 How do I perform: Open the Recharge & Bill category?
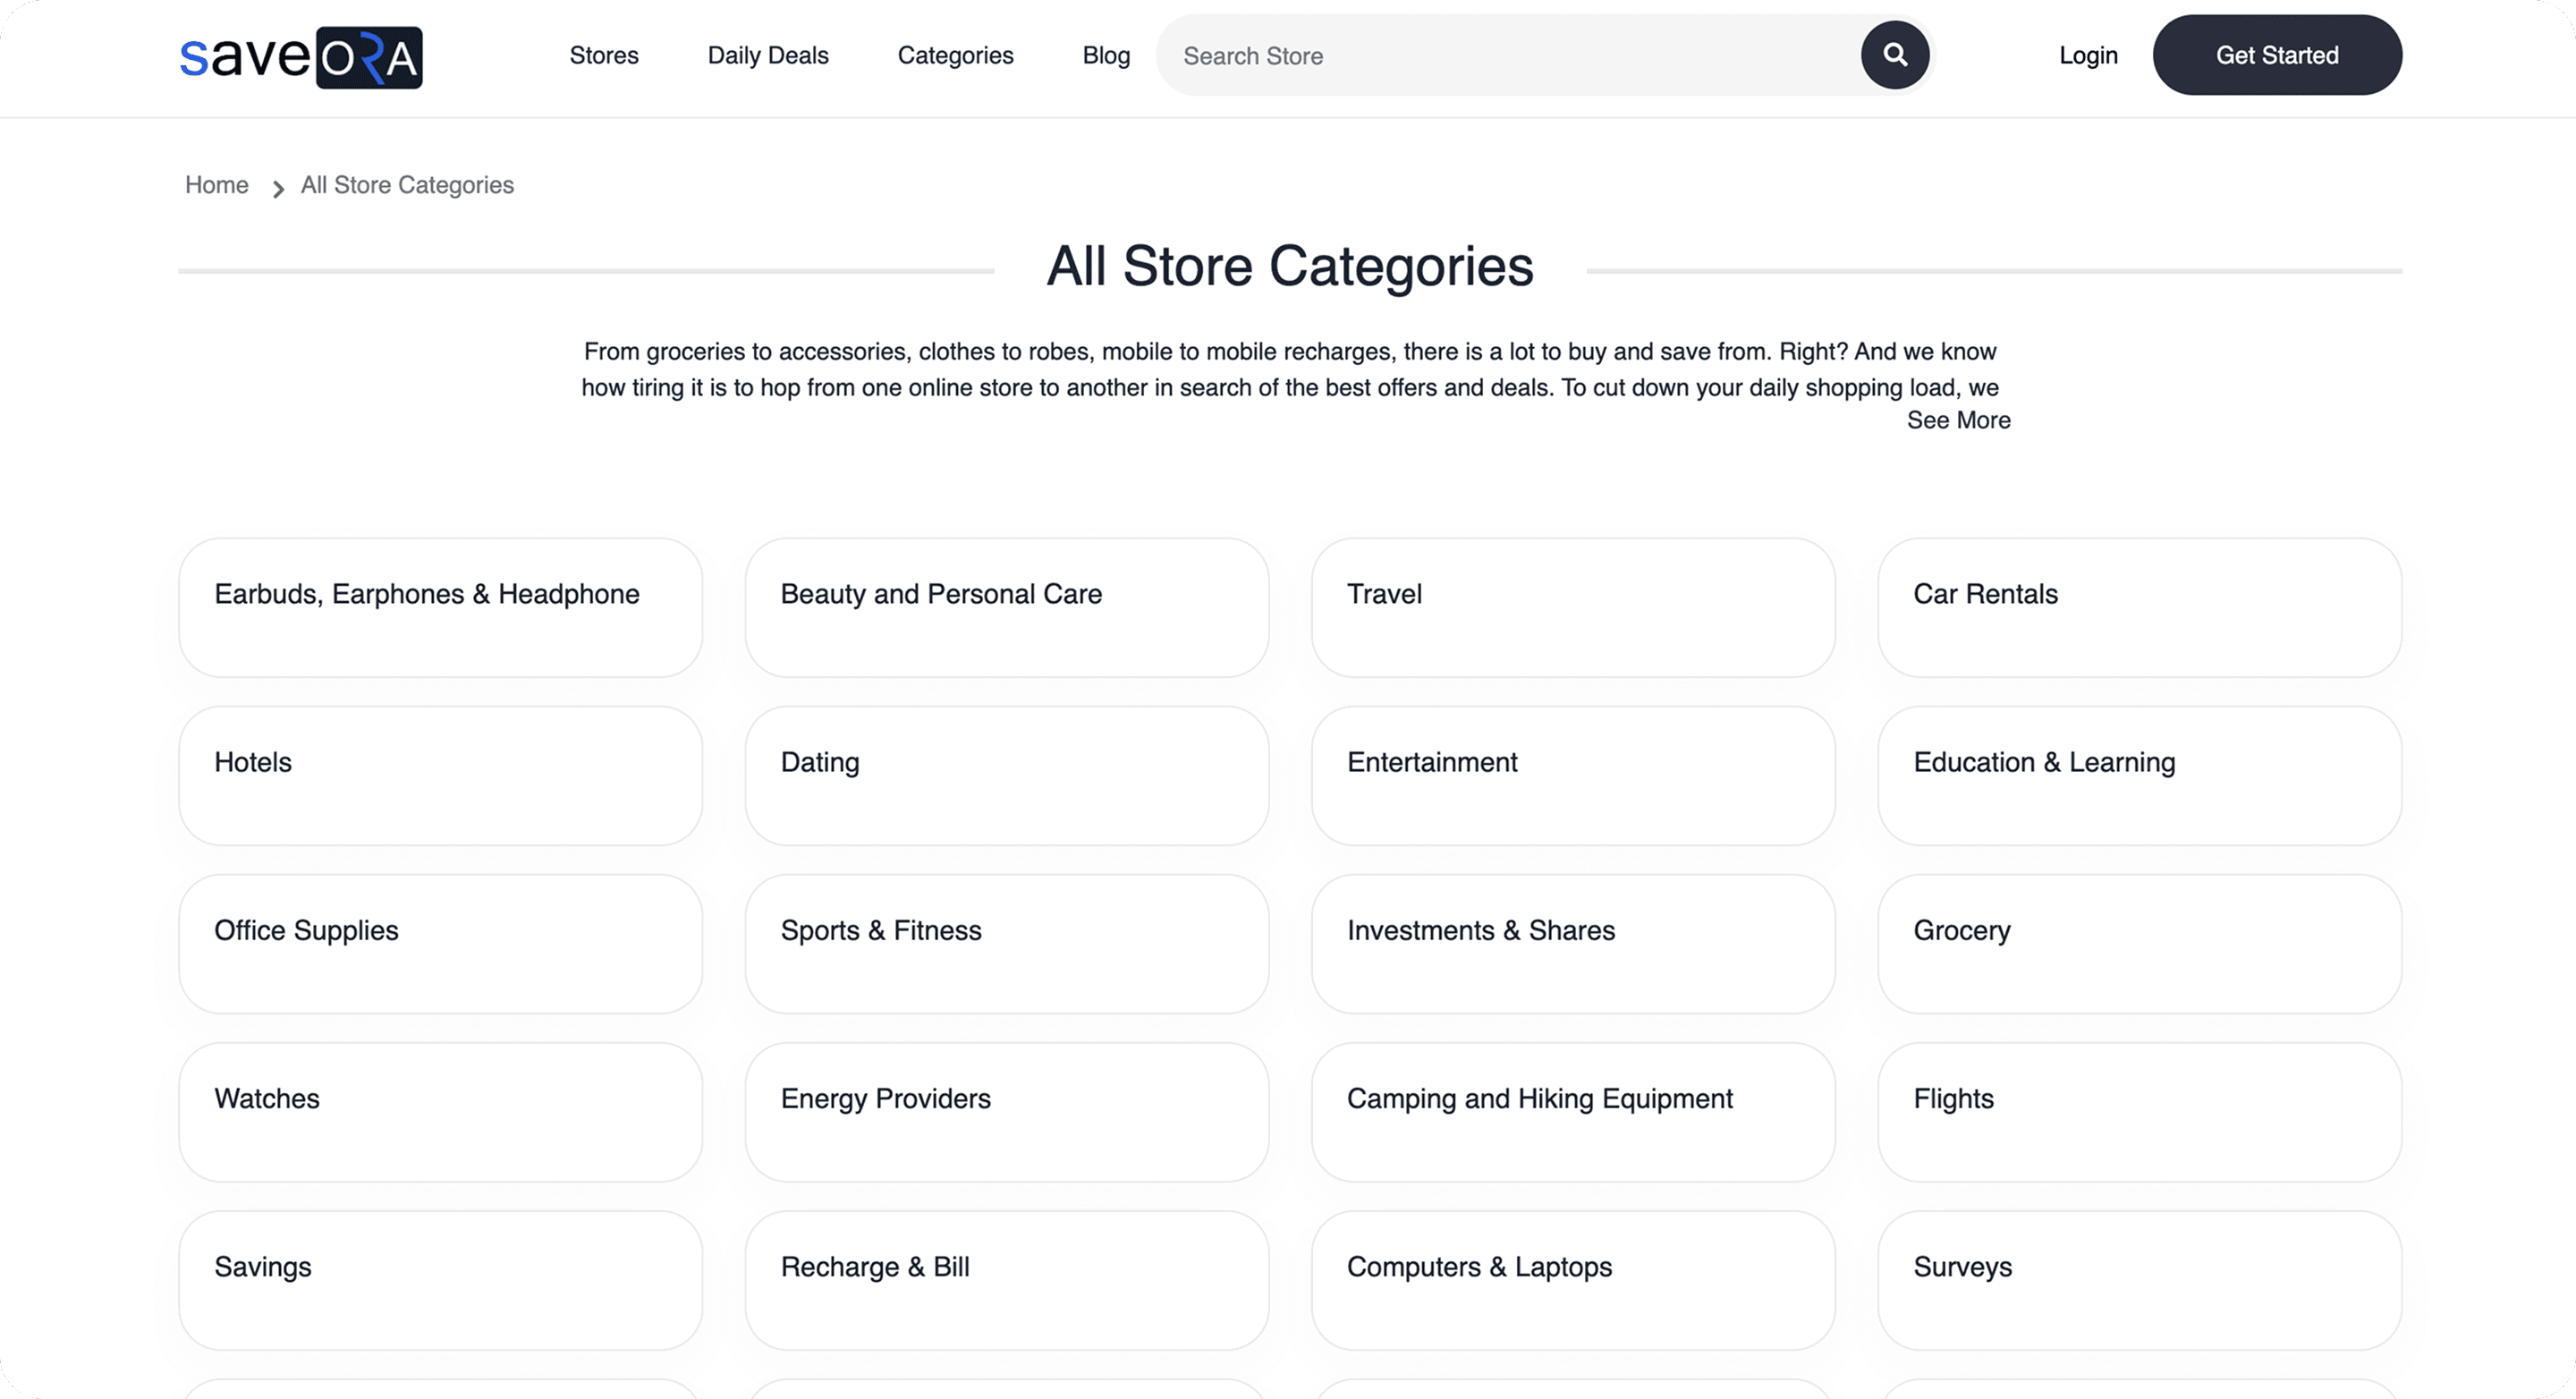1006,1279
